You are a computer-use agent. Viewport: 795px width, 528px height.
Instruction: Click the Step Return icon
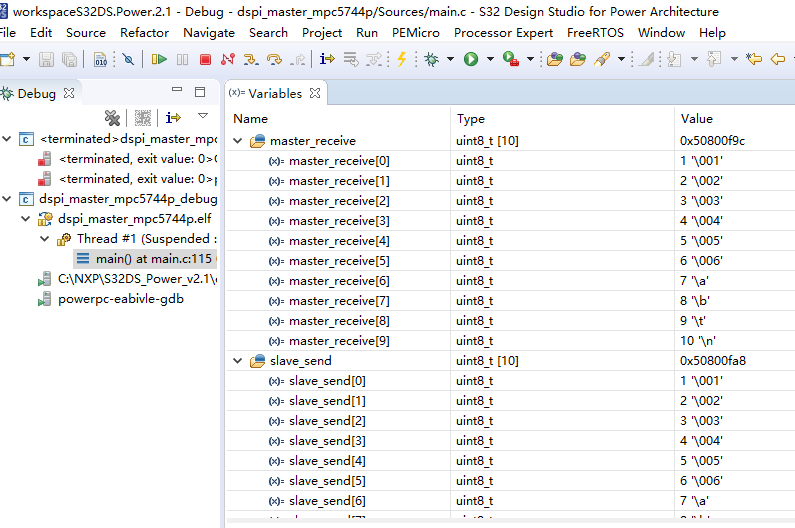pos(298,59)
